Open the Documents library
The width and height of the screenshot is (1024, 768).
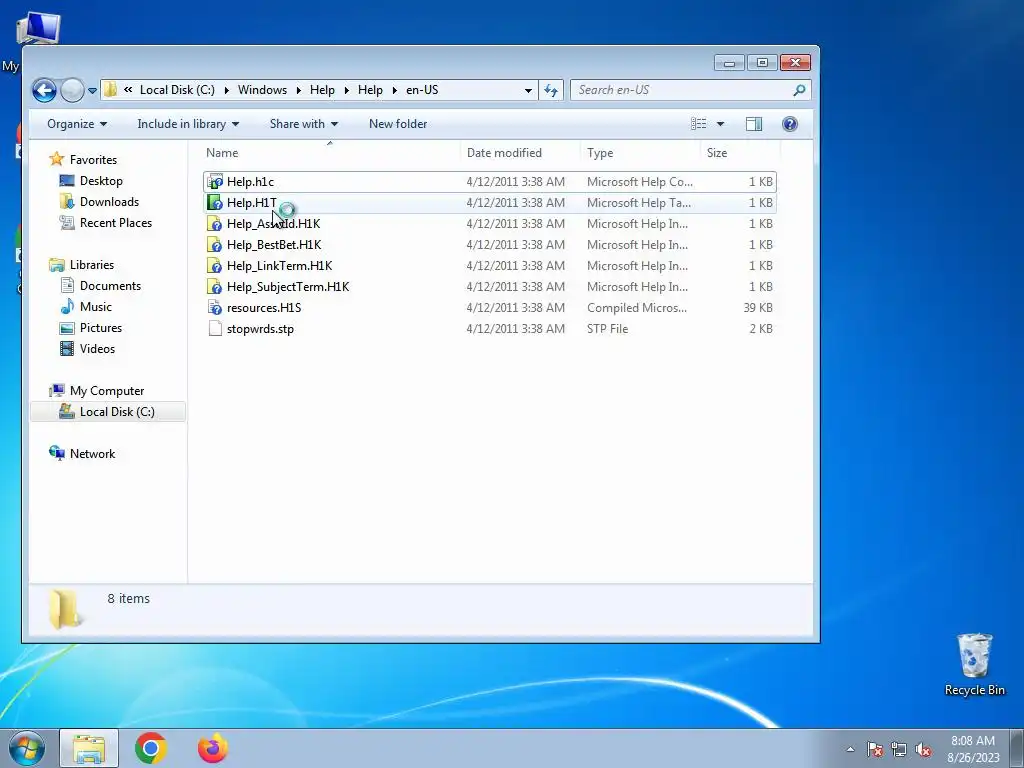(110, 285)
